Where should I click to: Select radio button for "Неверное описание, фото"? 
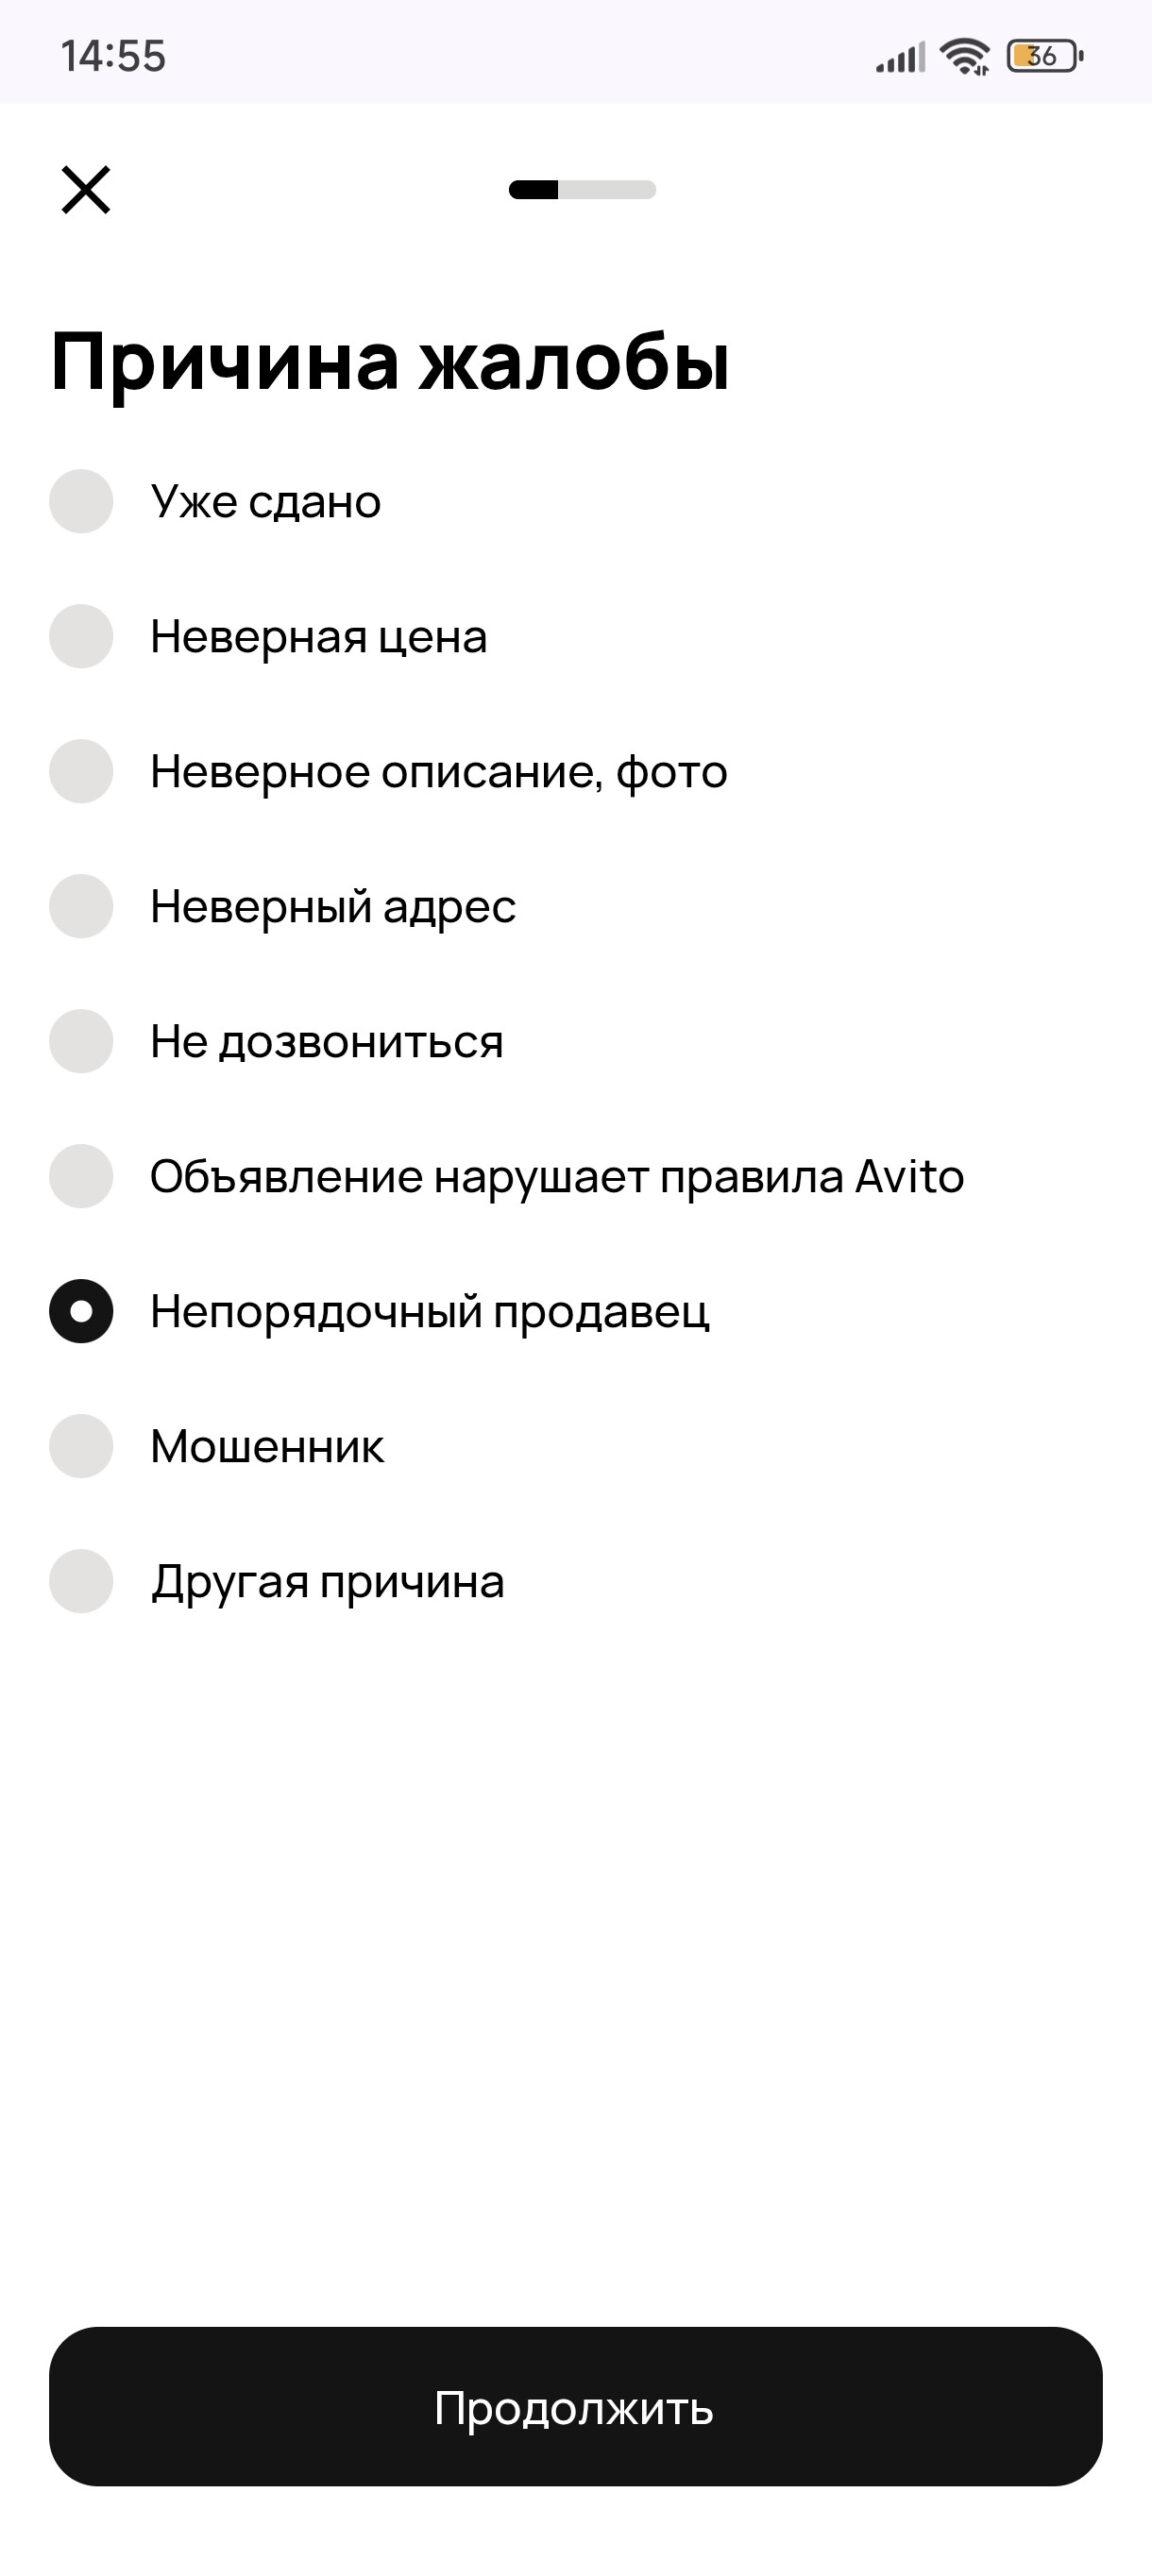click(81, 771)
